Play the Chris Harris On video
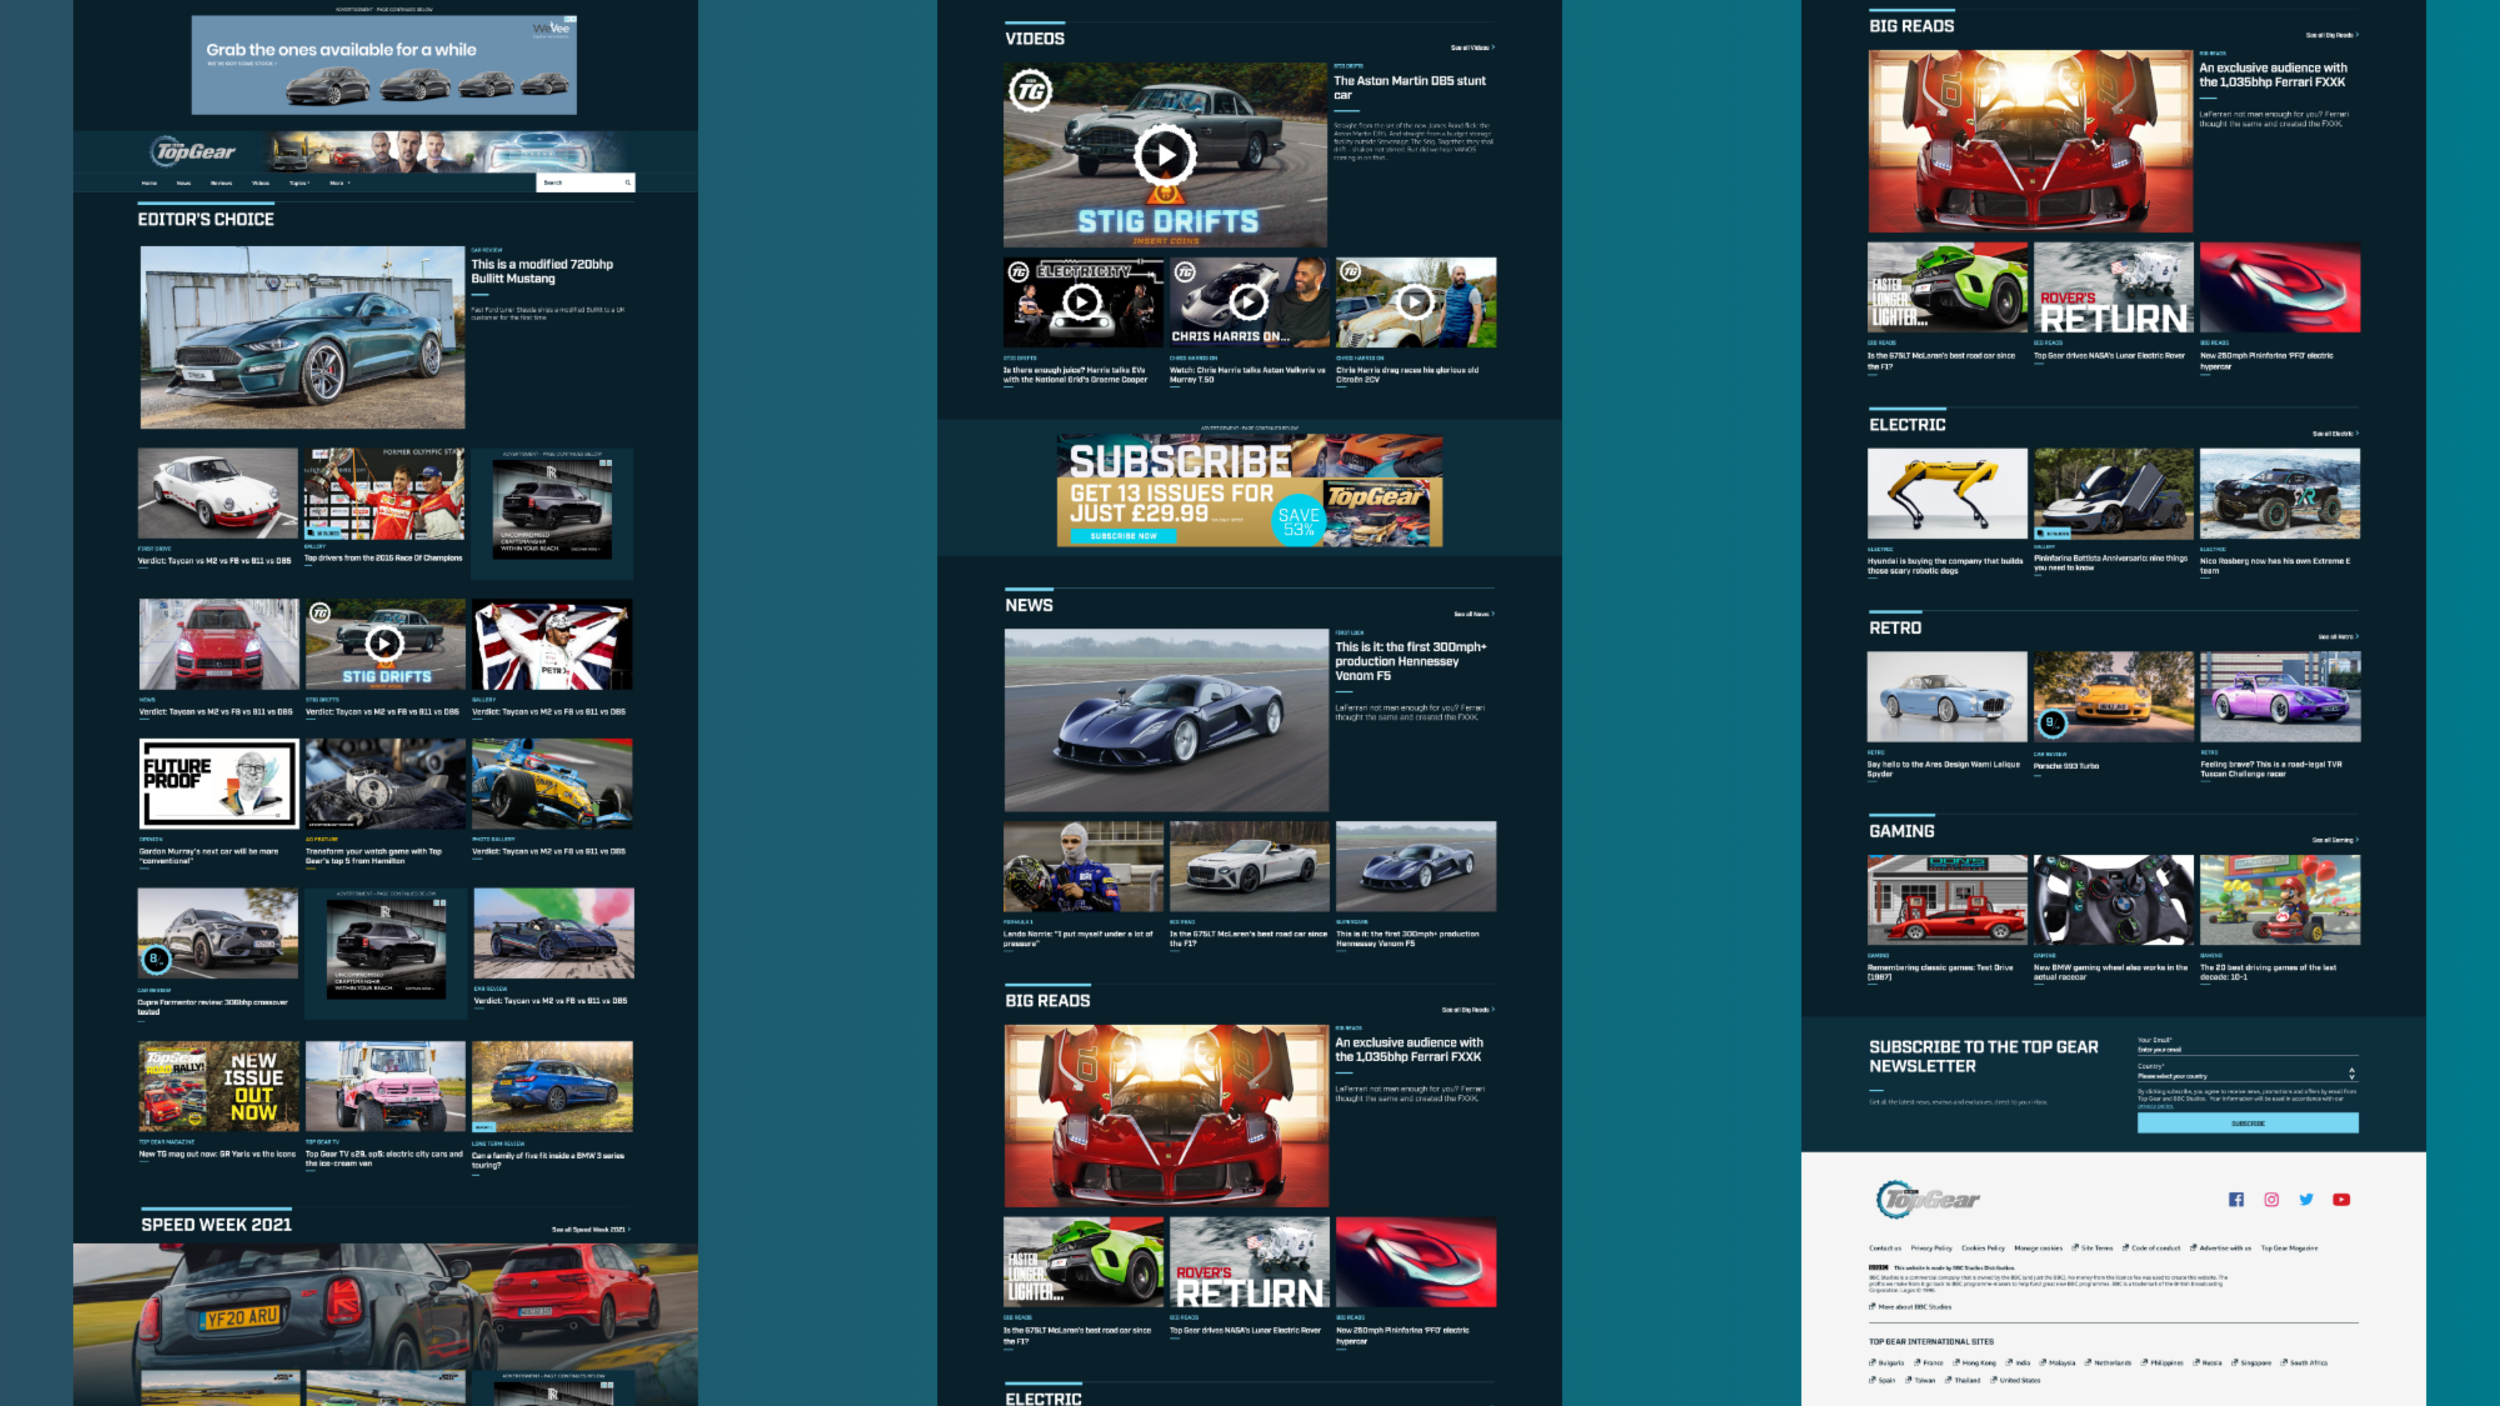Viewport: 2500px width, 1406px height. [1248, 301]
